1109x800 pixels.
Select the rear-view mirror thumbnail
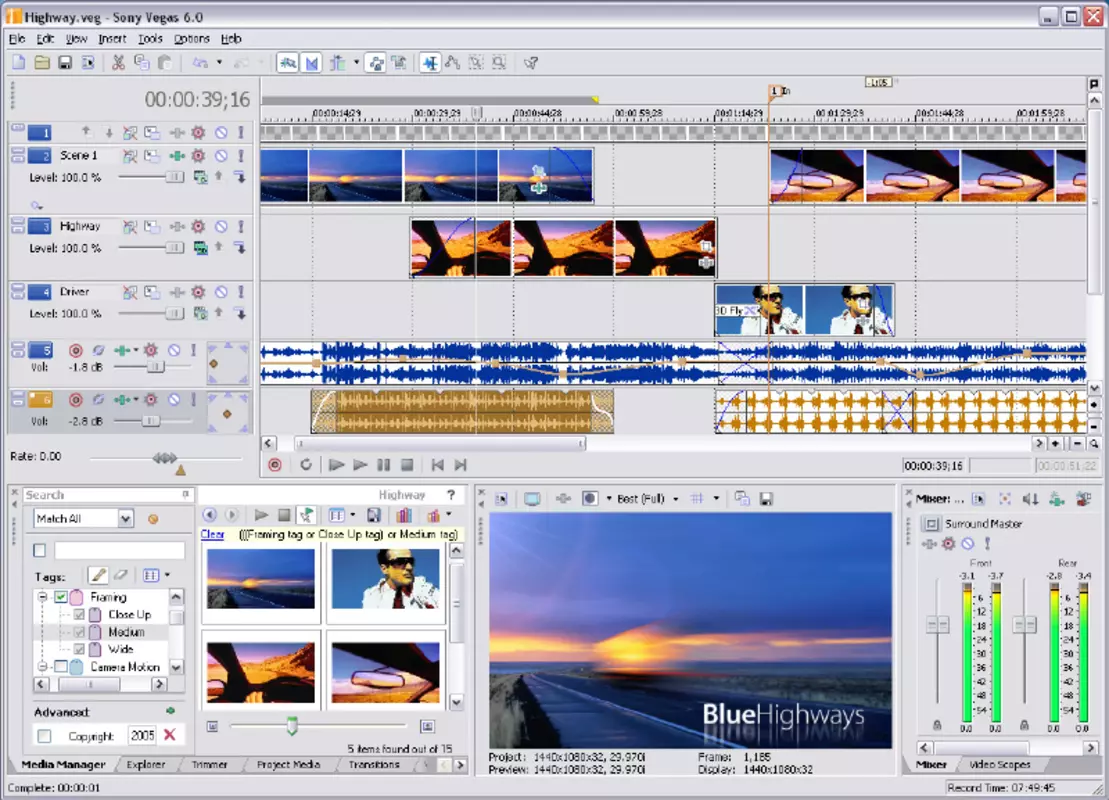(385, 673)
